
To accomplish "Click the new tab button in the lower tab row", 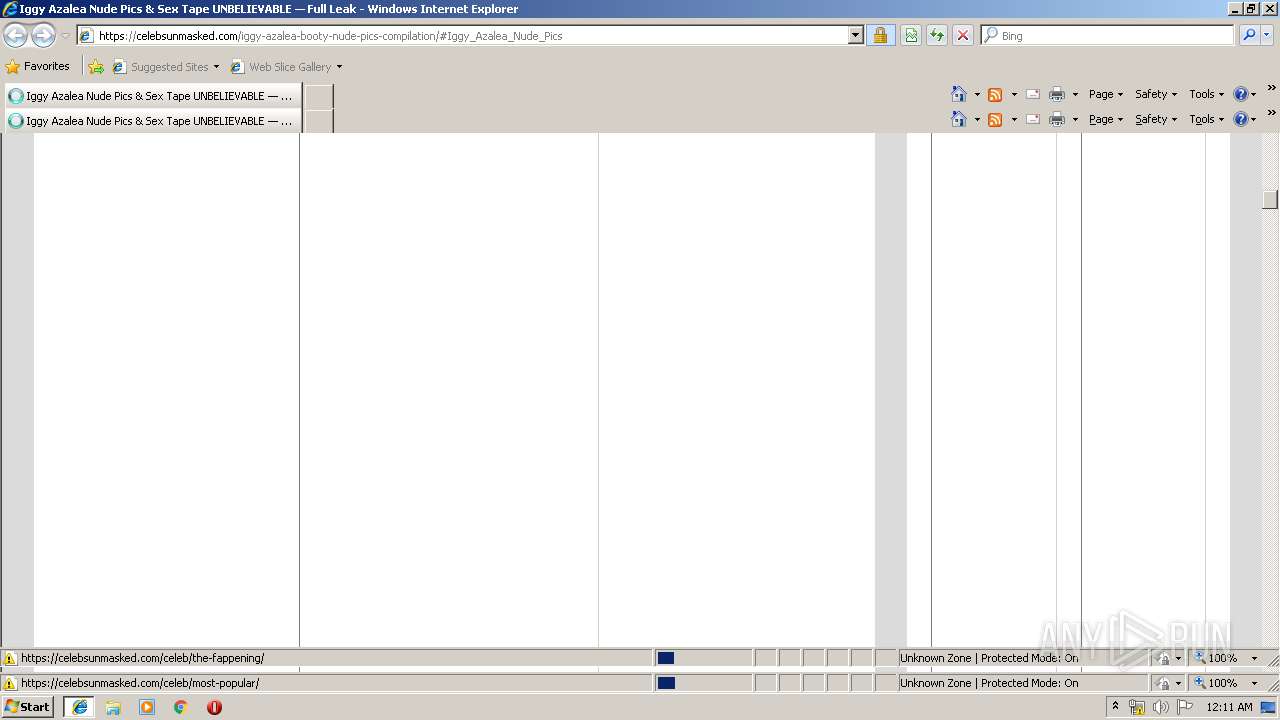I will click(x=318, y=121).
